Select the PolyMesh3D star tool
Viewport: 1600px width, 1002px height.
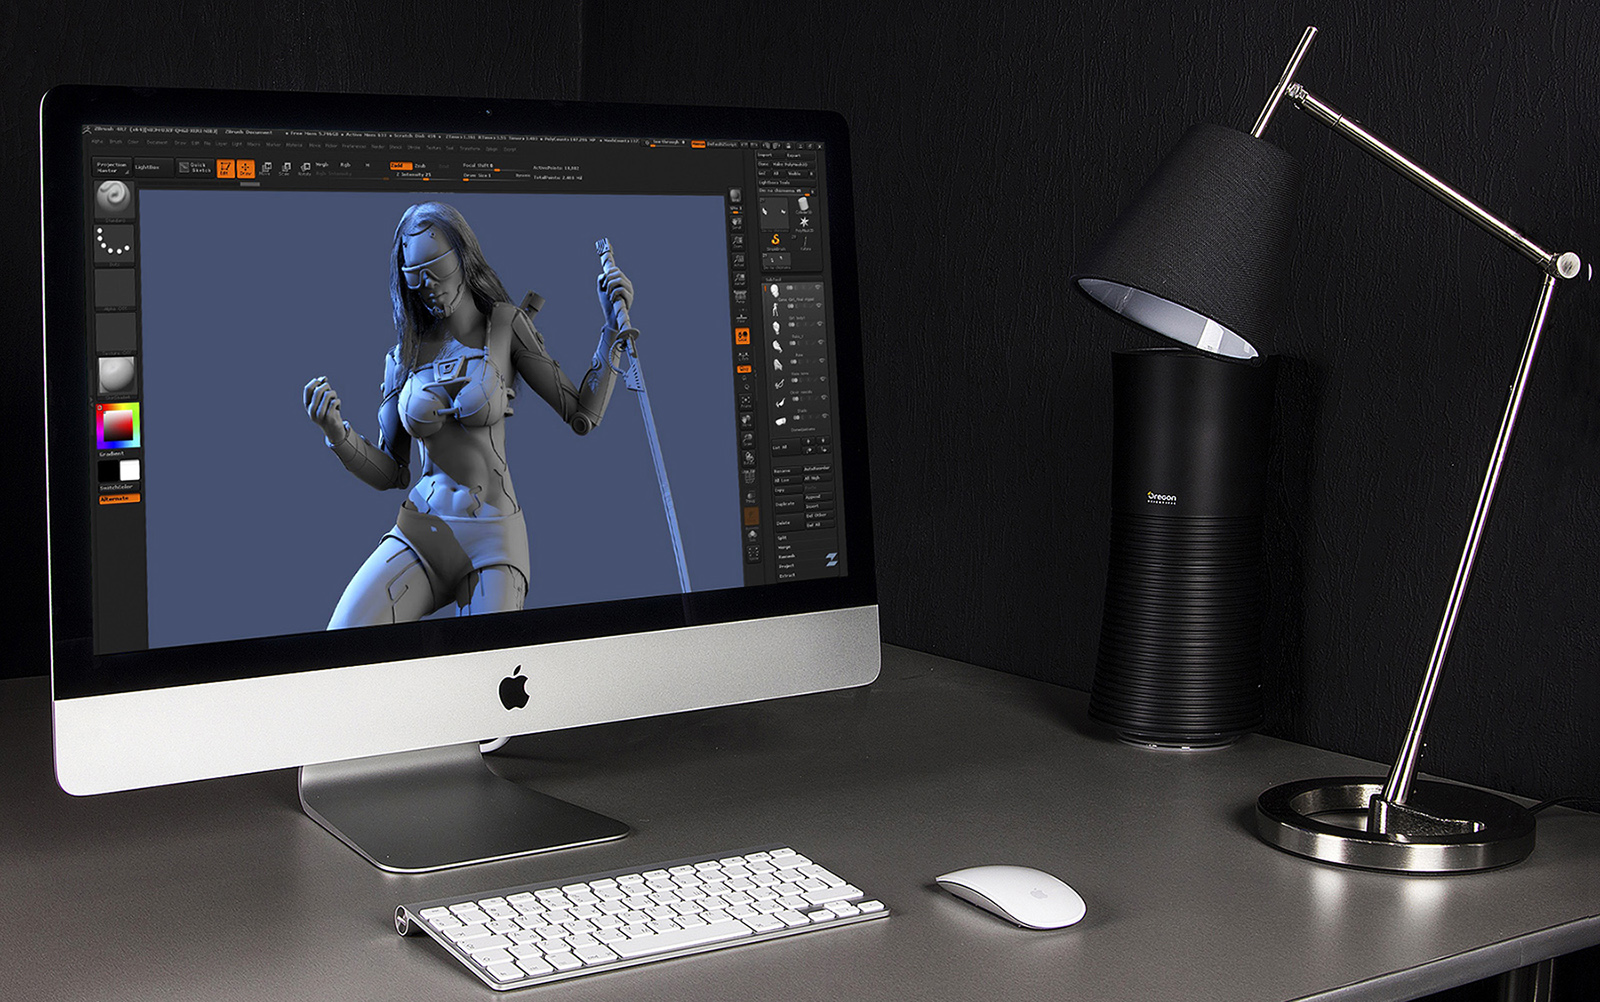(804, 222)
